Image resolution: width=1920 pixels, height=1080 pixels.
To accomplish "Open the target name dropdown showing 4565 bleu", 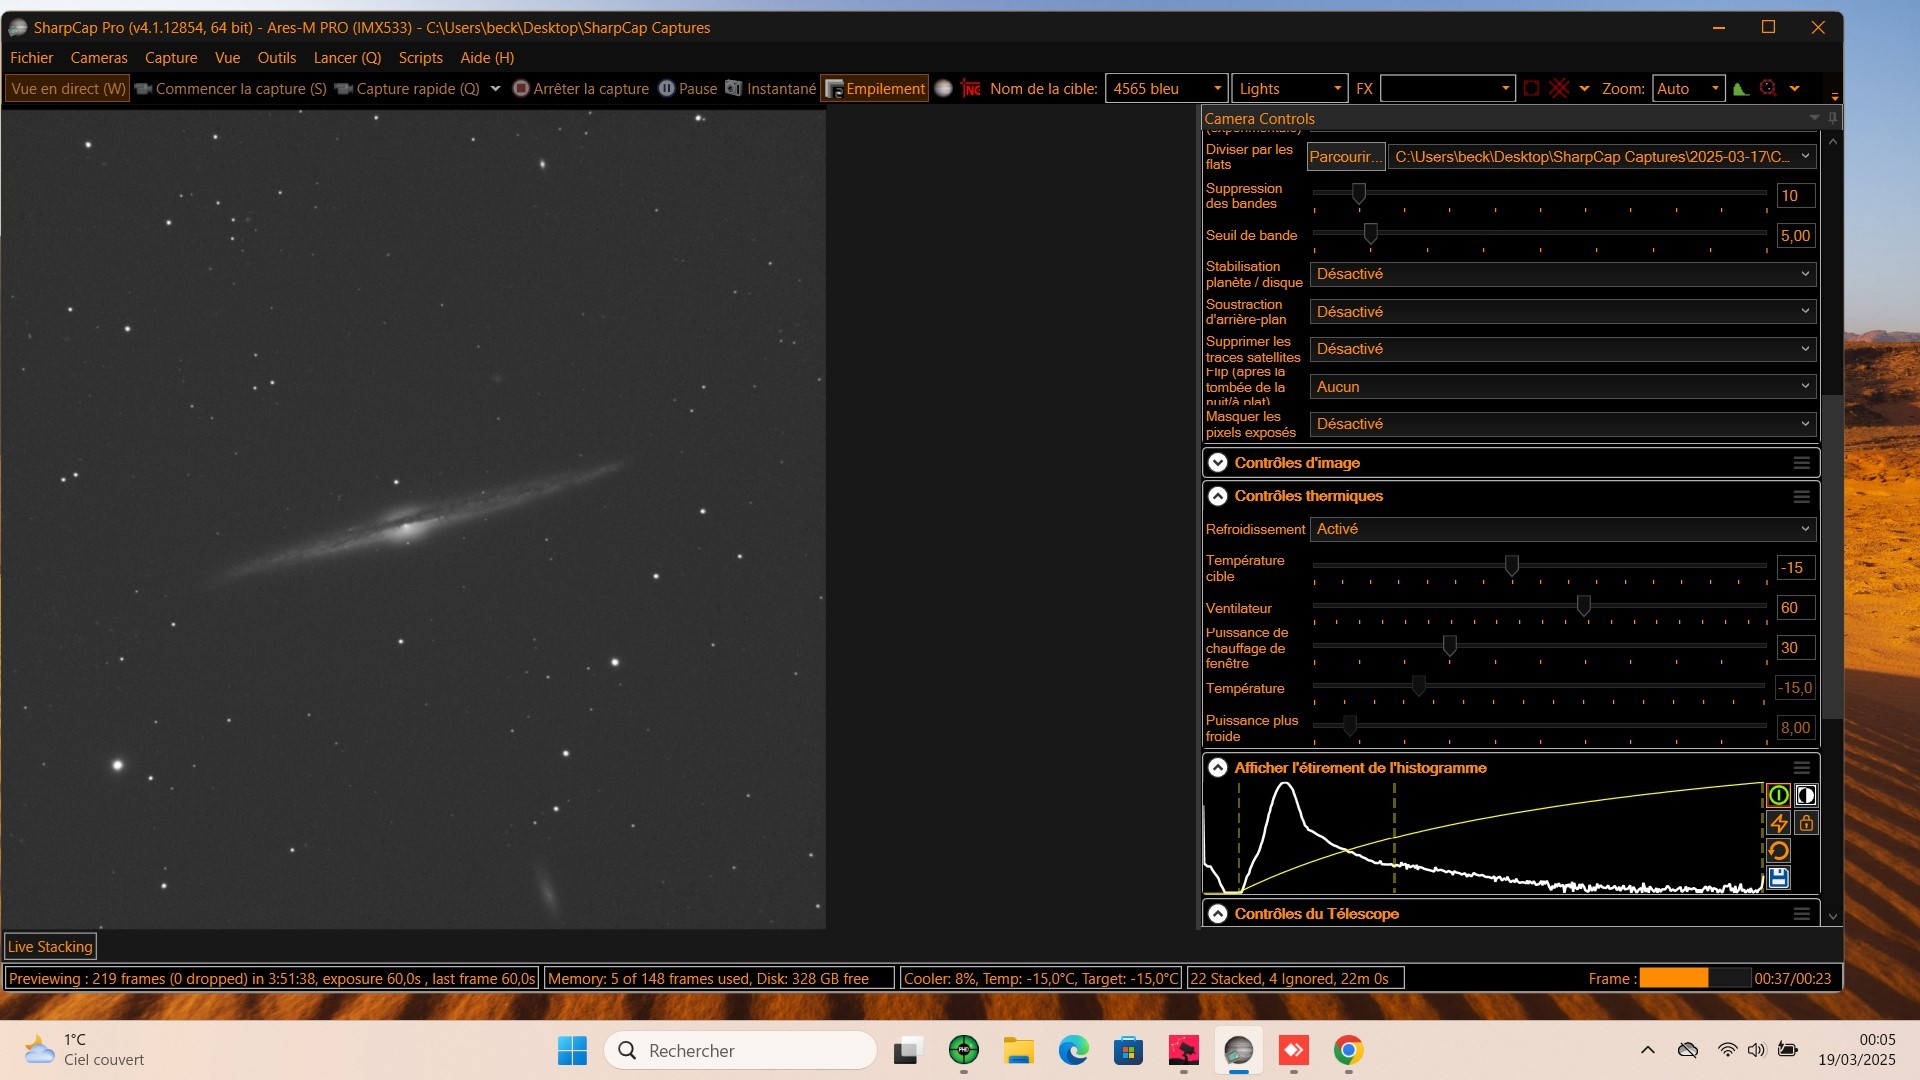I will pos(1166,88).
